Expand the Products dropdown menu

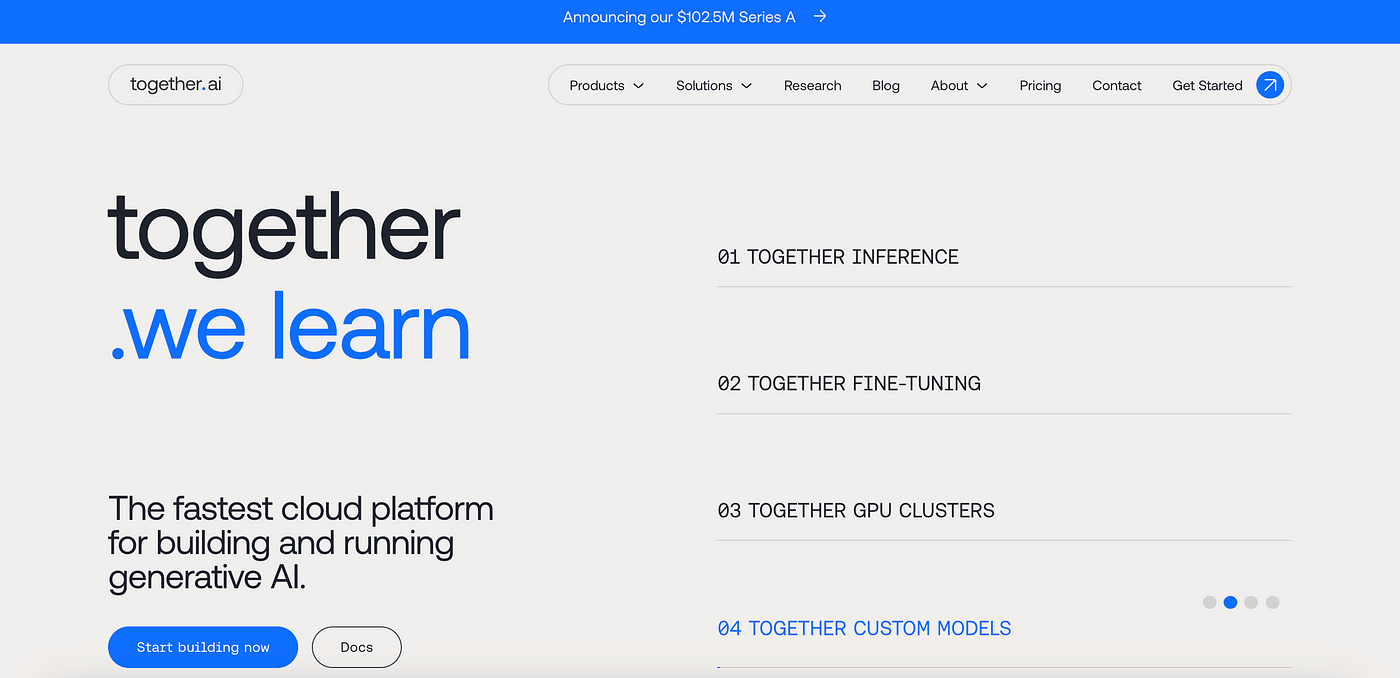click(606, 86)
